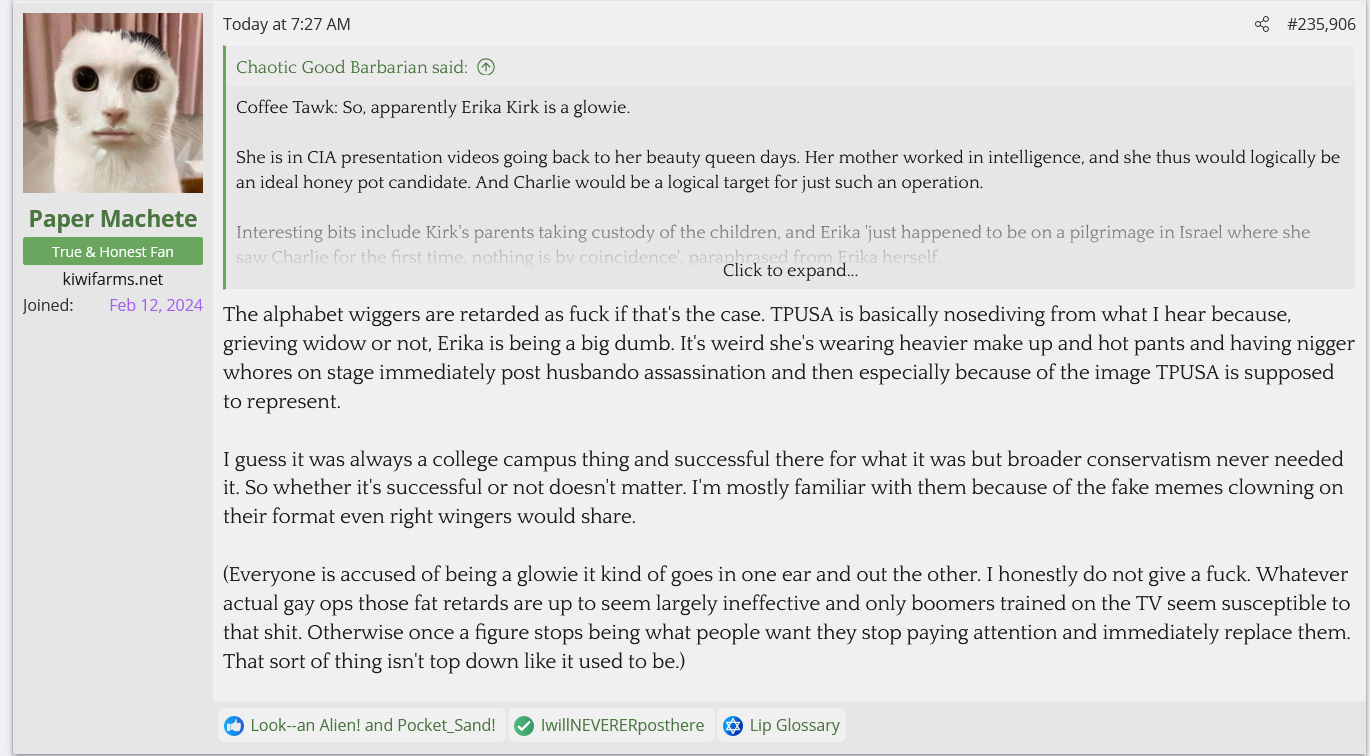Click the "kiwifarms.net" text under the username
This screenshot has width=1370, height=756.
pos(113,280)
